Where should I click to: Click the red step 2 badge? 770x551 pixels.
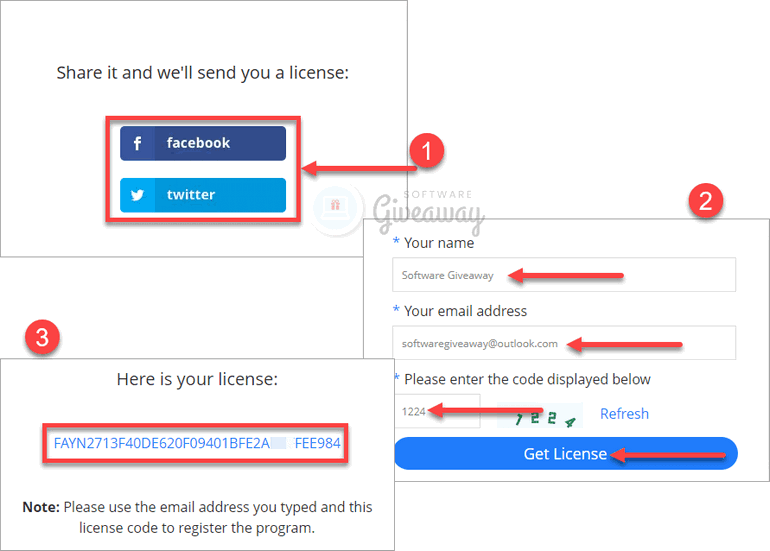[x=706, y=200]
